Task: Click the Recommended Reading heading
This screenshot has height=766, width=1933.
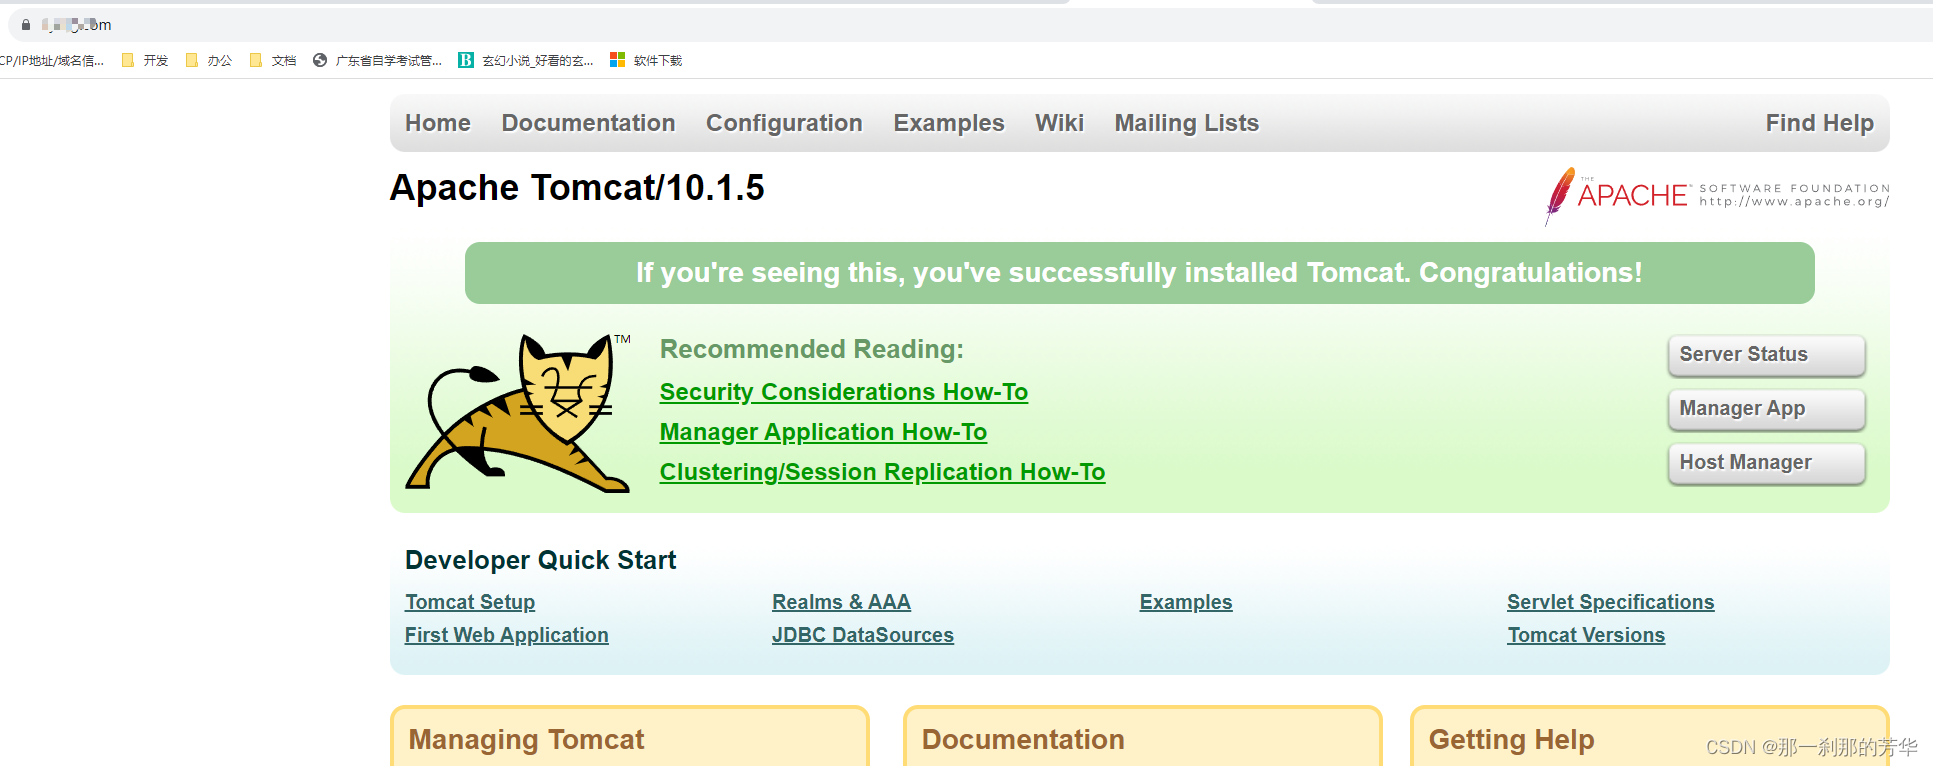Action: [812, 349]
